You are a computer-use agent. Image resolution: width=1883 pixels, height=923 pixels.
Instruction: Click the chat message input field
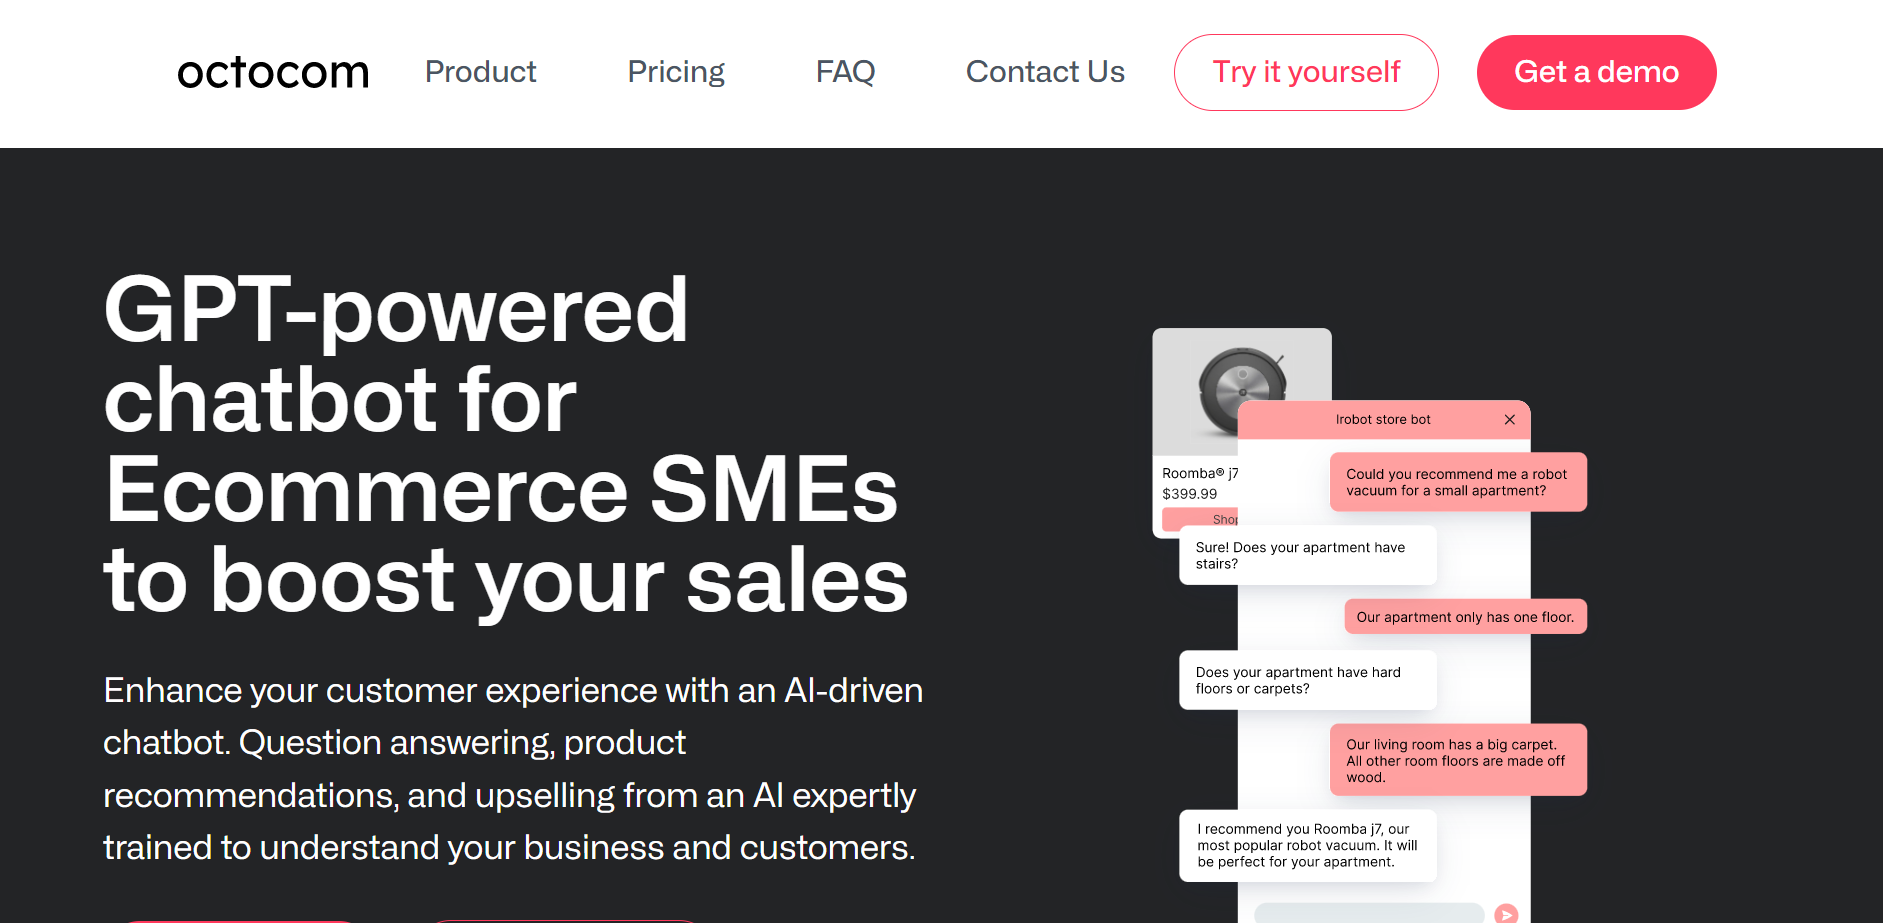point(1368,912)
